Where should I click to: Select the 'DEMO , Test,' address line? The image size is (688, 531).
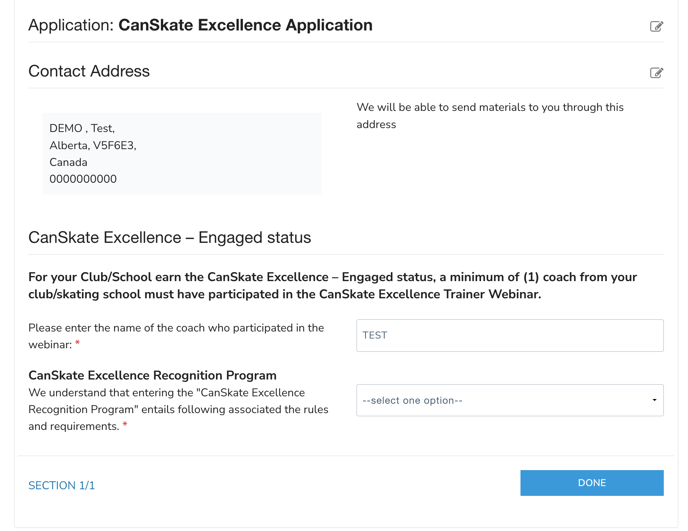tap(82, 129)
